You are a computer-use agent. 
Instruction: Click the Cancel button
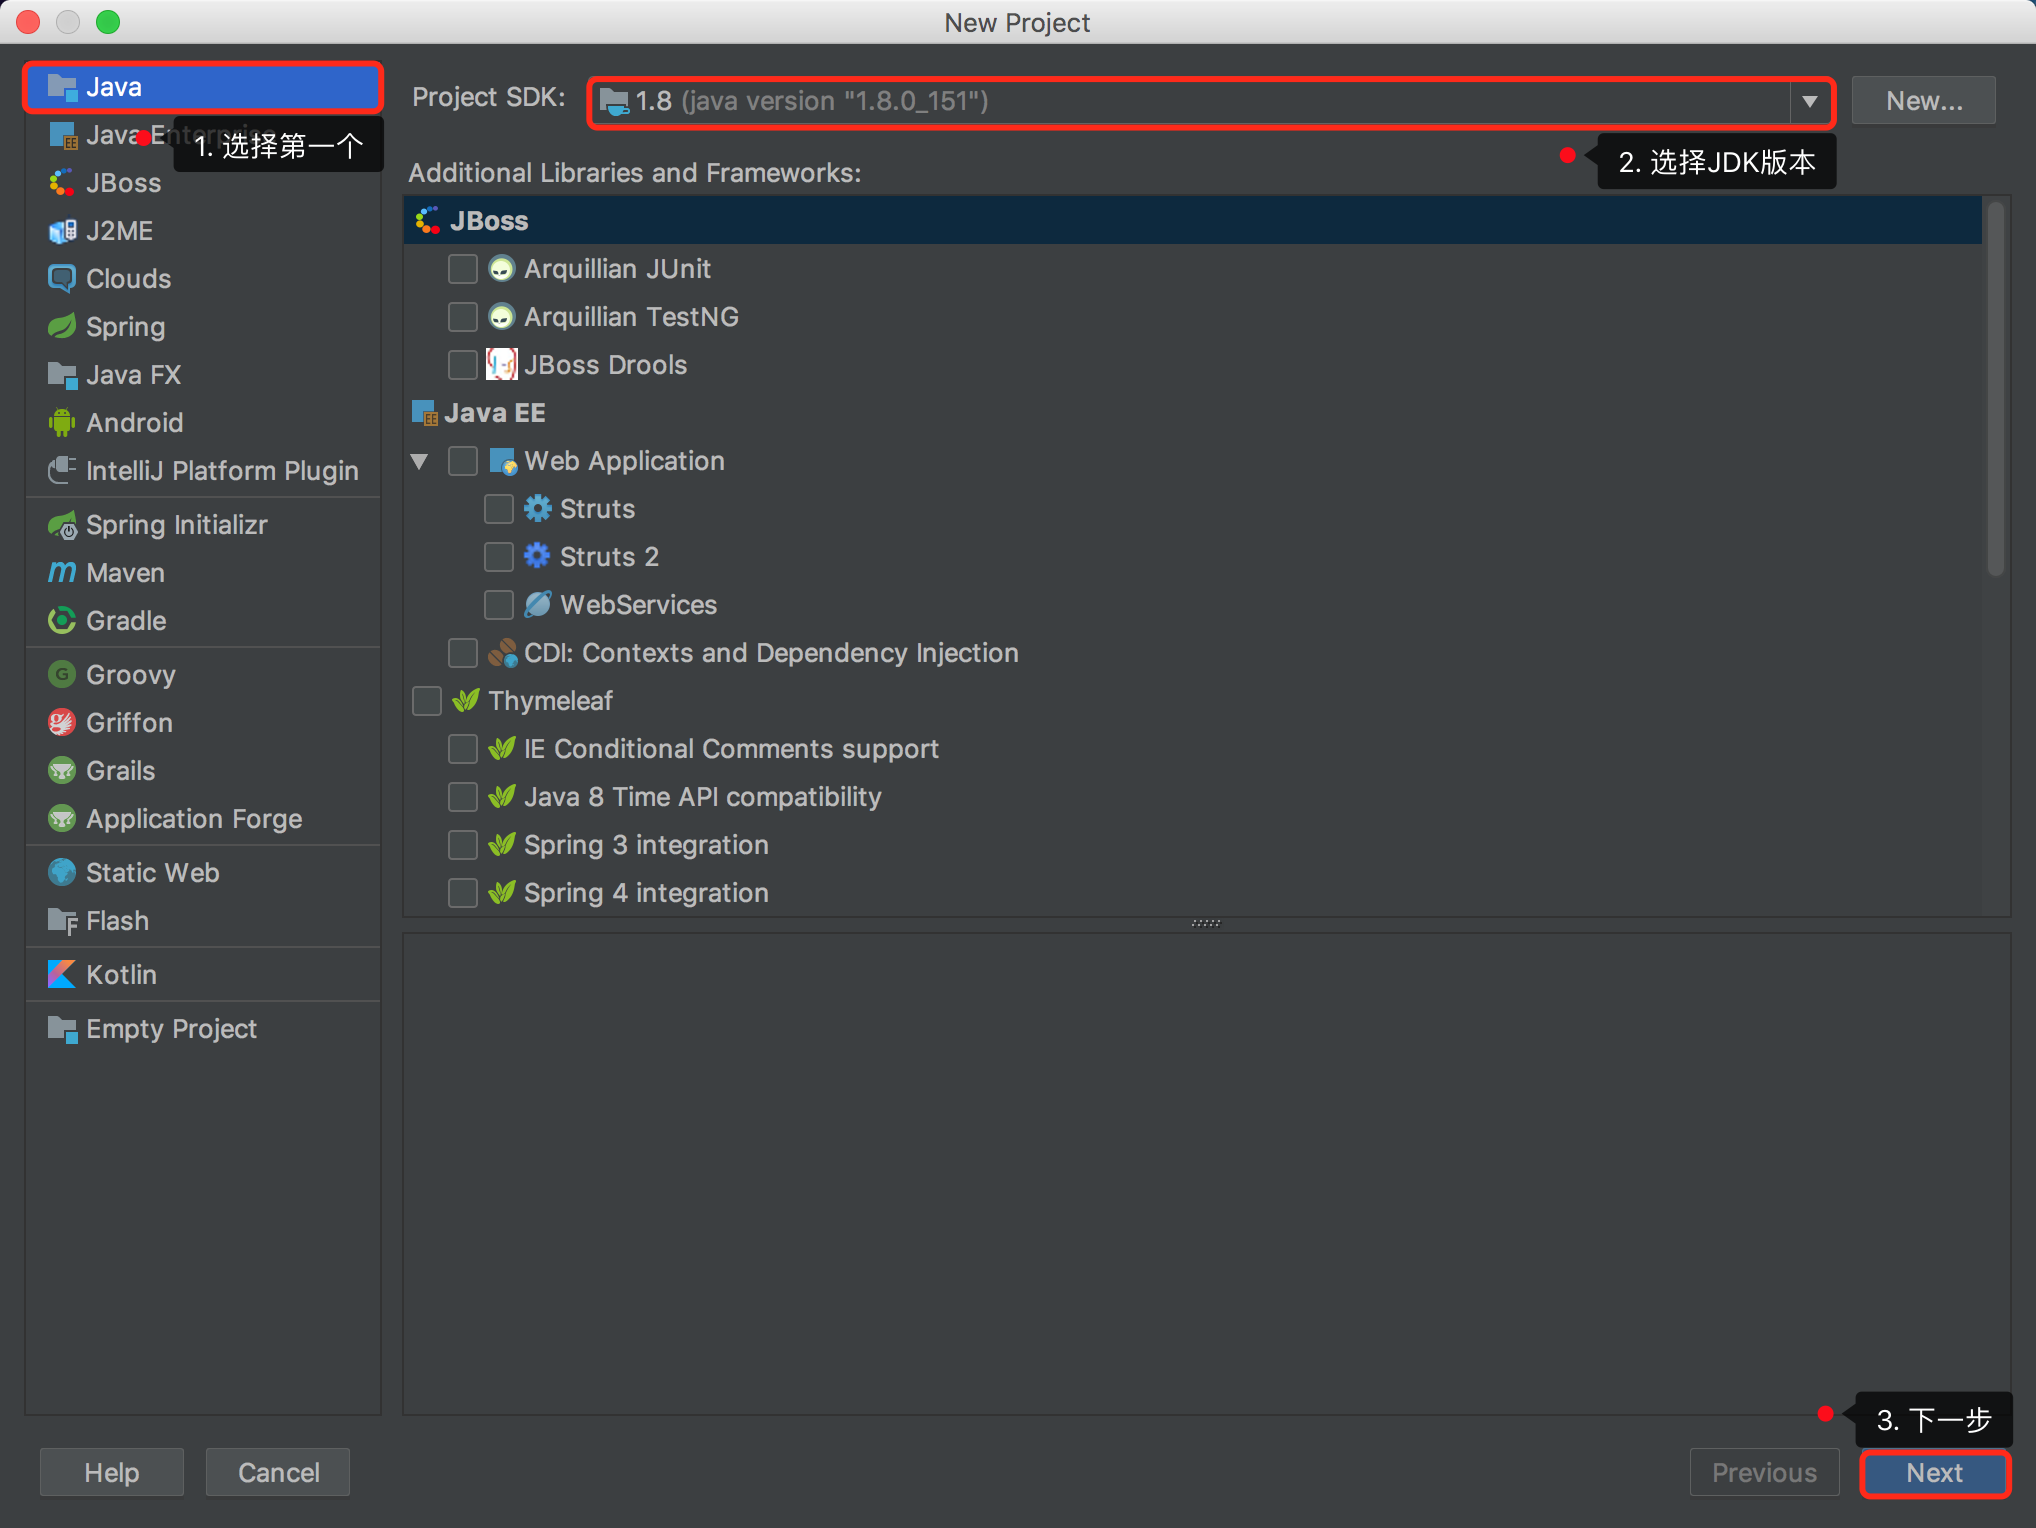point(278,1473)
